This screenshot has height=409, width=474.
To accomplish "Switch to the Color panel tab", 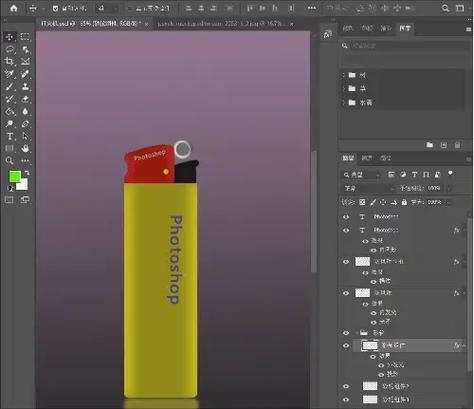I will [x=348, y=29].
